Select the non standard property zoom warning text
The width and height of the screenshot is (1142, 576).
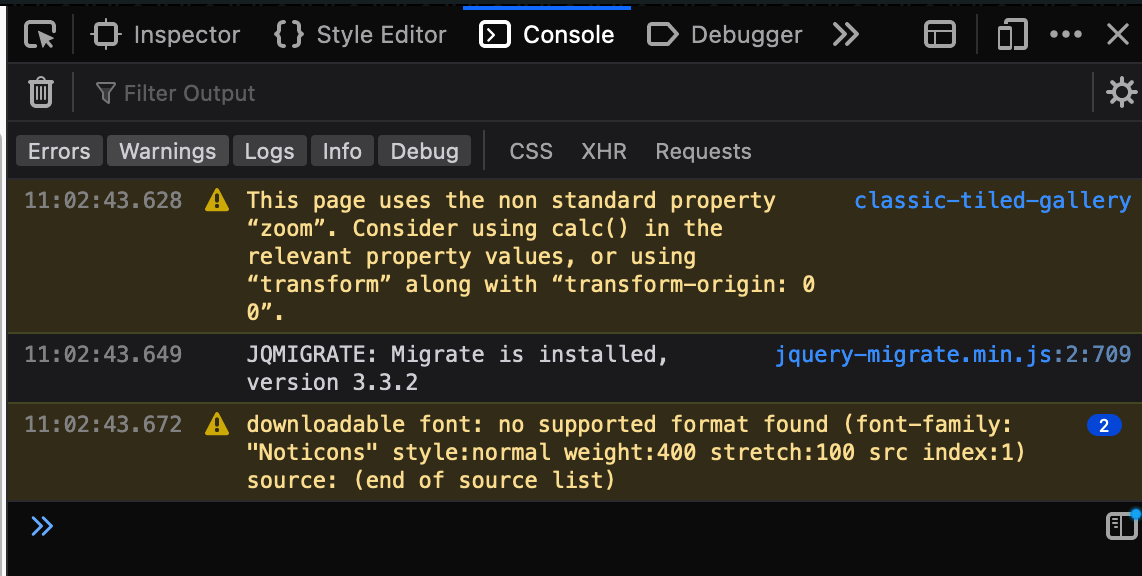531,256
